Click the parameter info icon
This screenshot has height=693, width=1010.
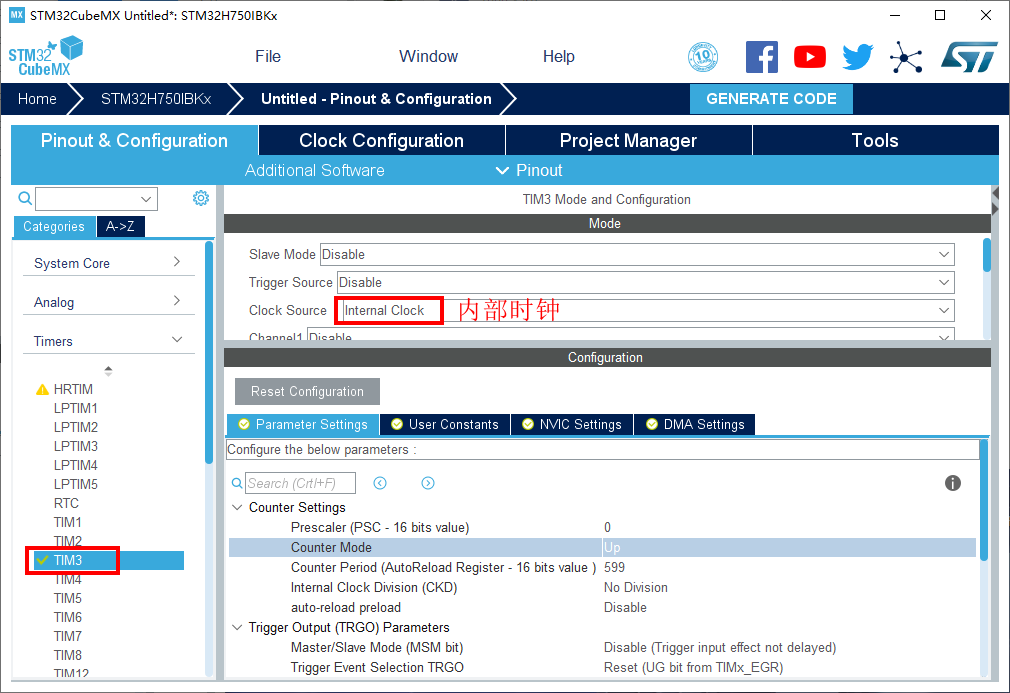(953, 483)
